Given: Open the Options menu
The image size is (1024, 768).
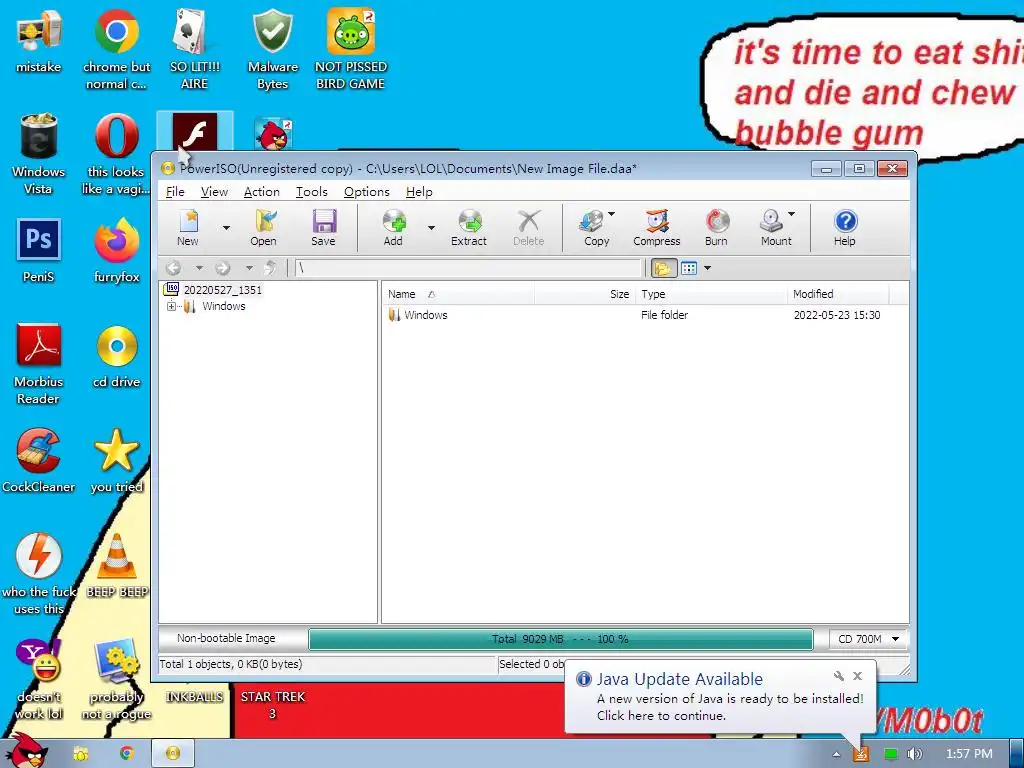Looking at the screenshot, I should click(366, 192).
